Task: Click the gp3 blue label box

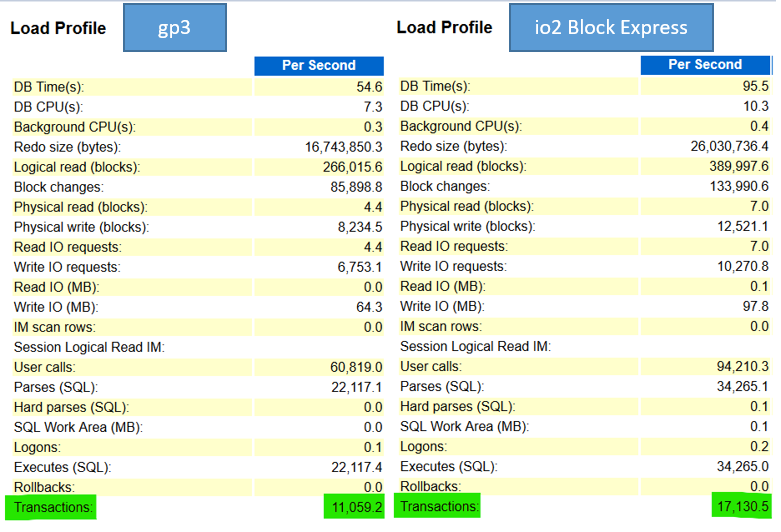Action: point(175,27)
